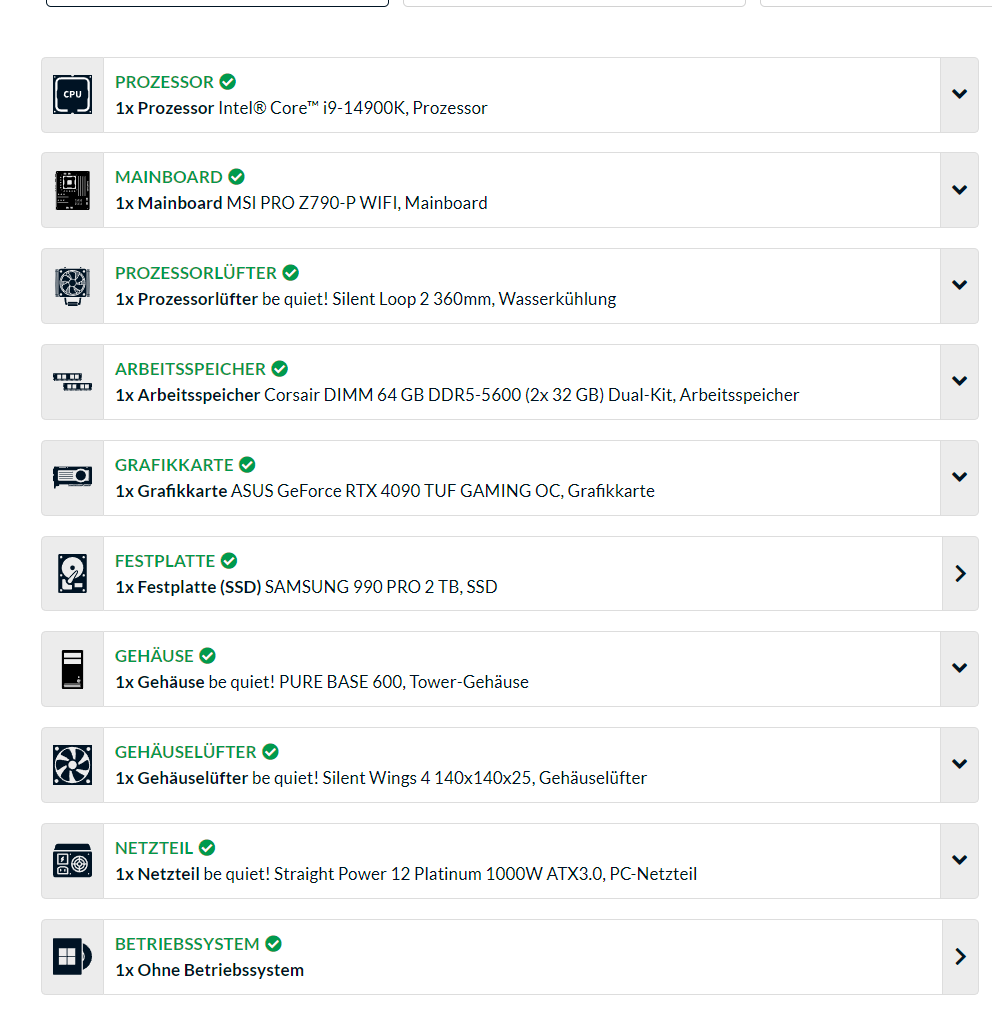The image size is (992, 1016).
Task: Open the Betriebssystem section right arrow
Action: [x=960, y=956]
